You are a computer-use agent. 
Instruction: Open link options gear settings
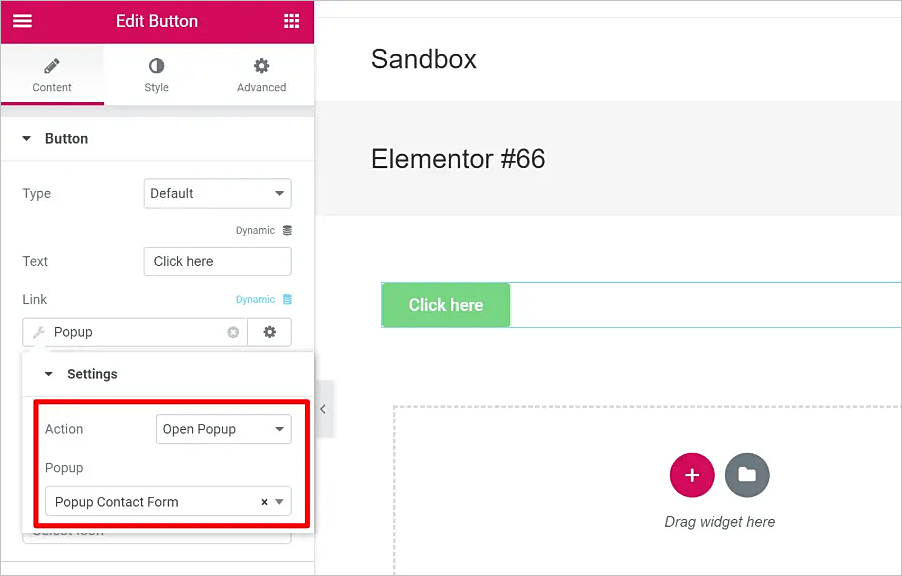(269, 332)
